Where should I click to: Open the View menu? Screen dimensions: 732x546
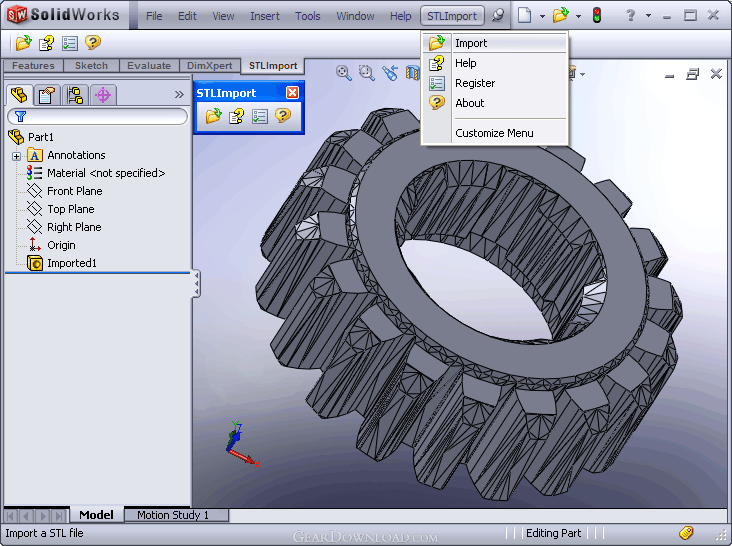click(x=223, y=16)
